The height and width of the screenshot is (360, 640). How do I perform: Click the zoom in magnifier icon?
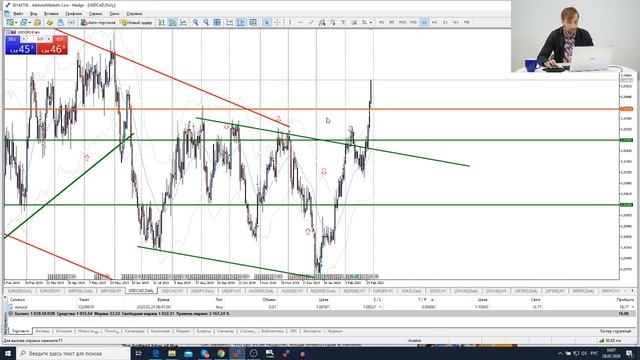[196, 22]
